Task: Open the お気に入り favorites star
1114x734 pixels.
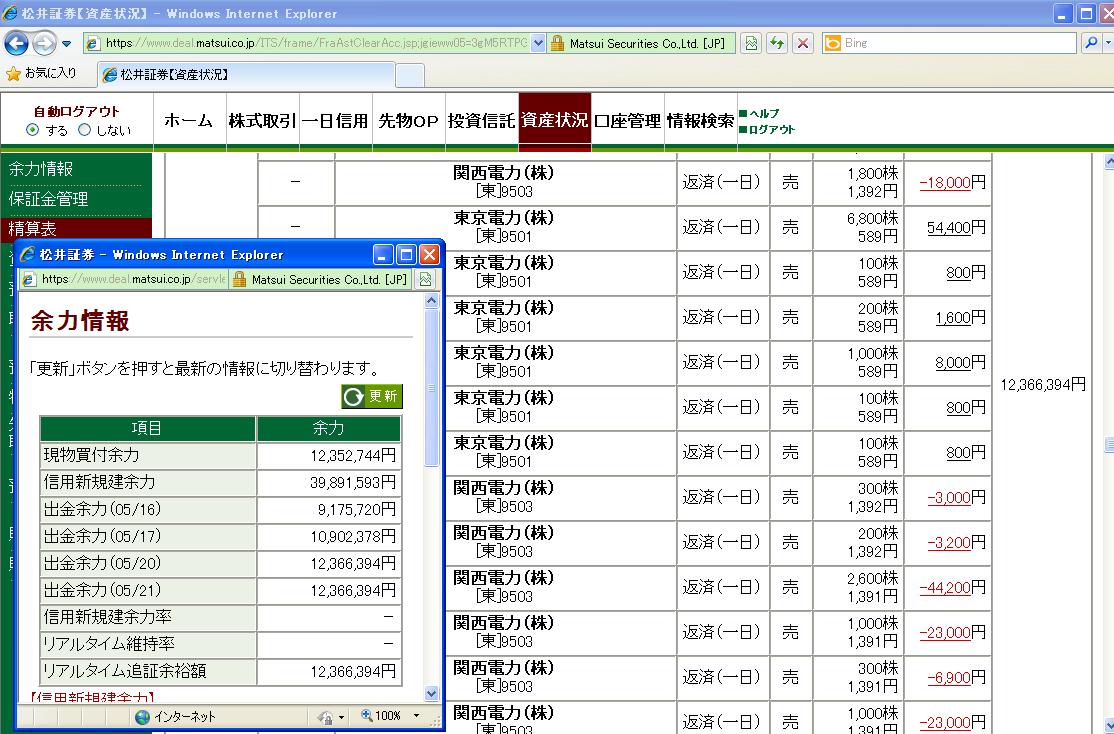Action: pos(14,74)
